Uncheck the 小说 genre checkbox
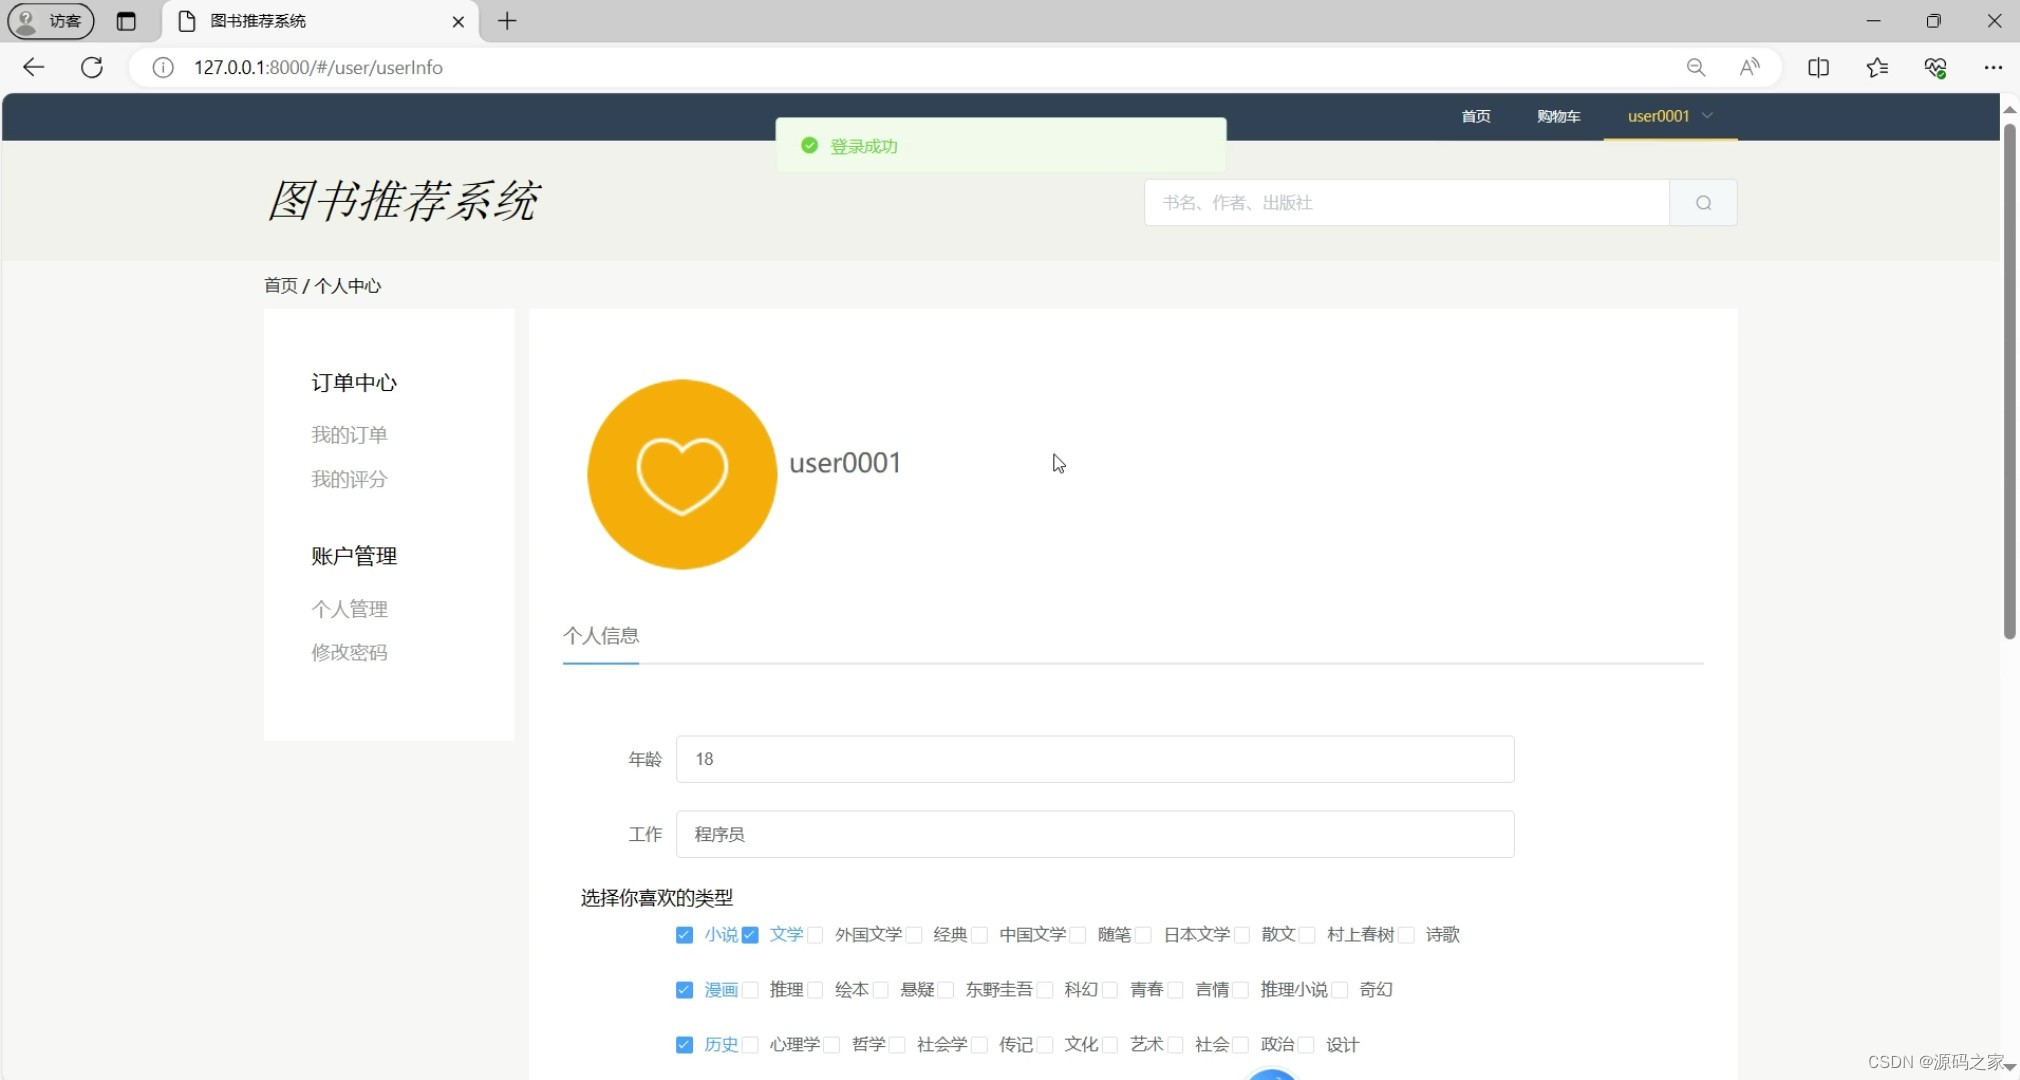Image resolution: width=2020 pixels, height=1080 pixels. pos(683,934)
